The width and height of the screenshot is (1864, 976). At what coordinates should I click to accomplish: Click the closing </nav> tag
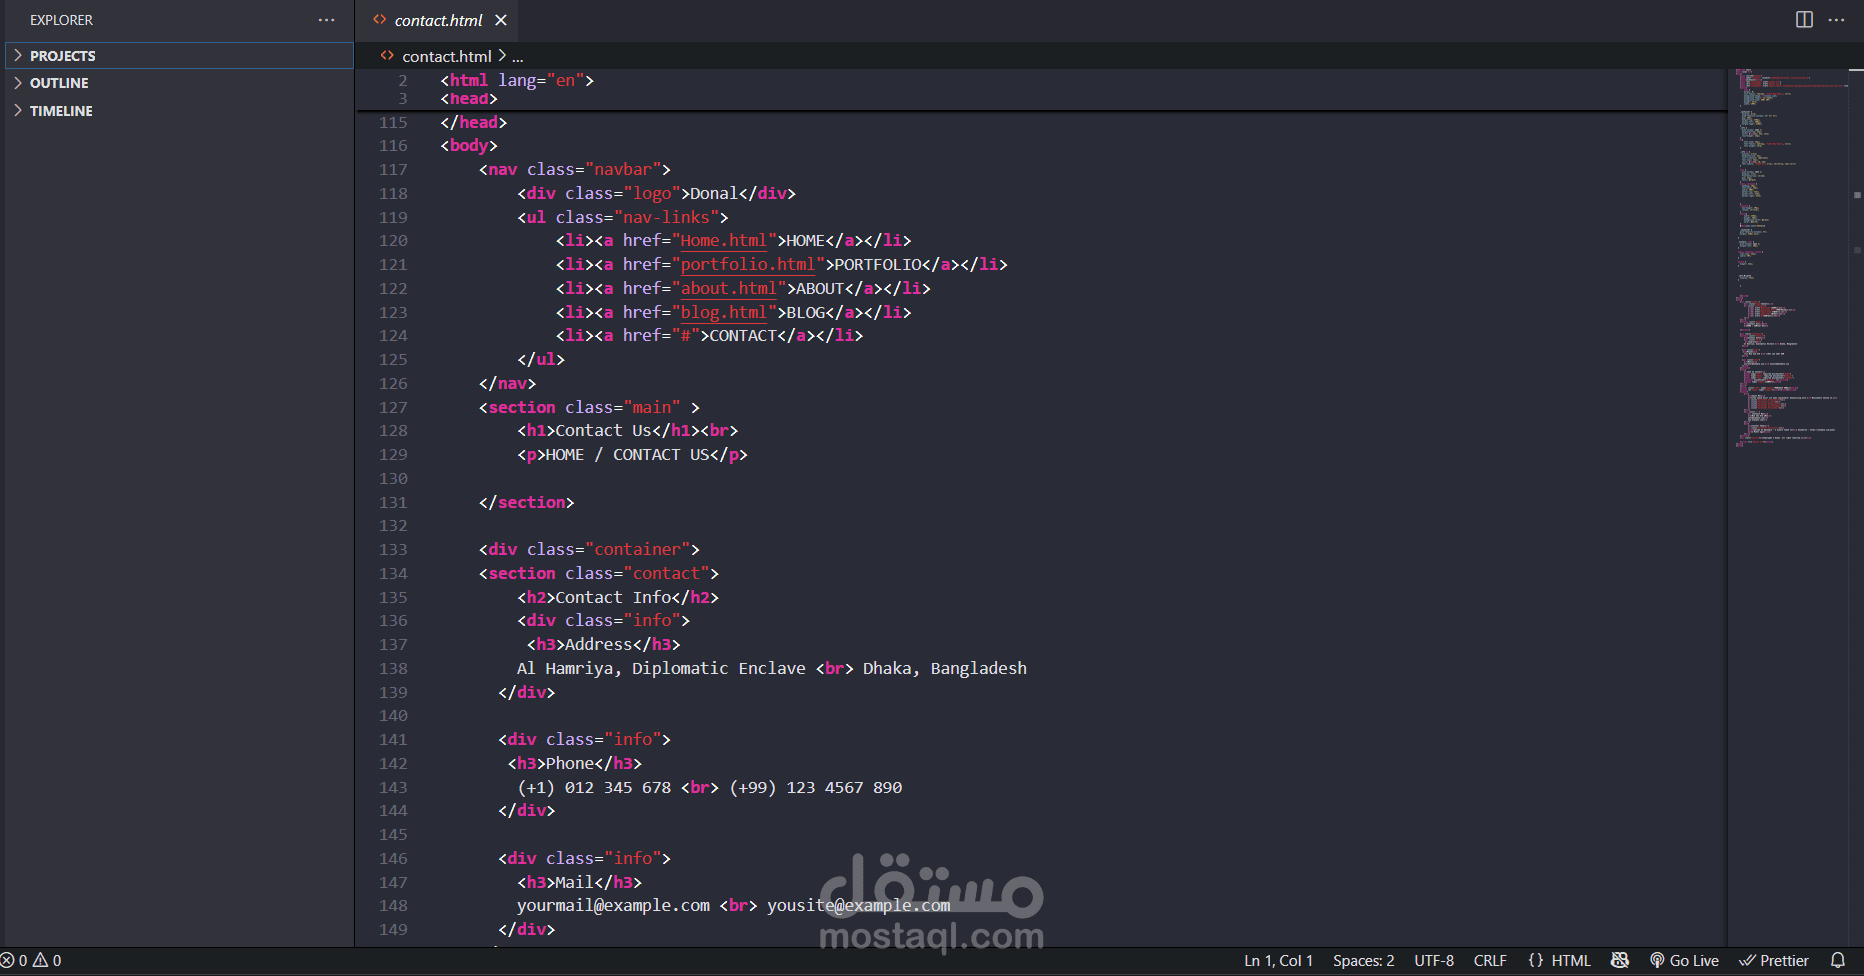click(x=508, y=383)
